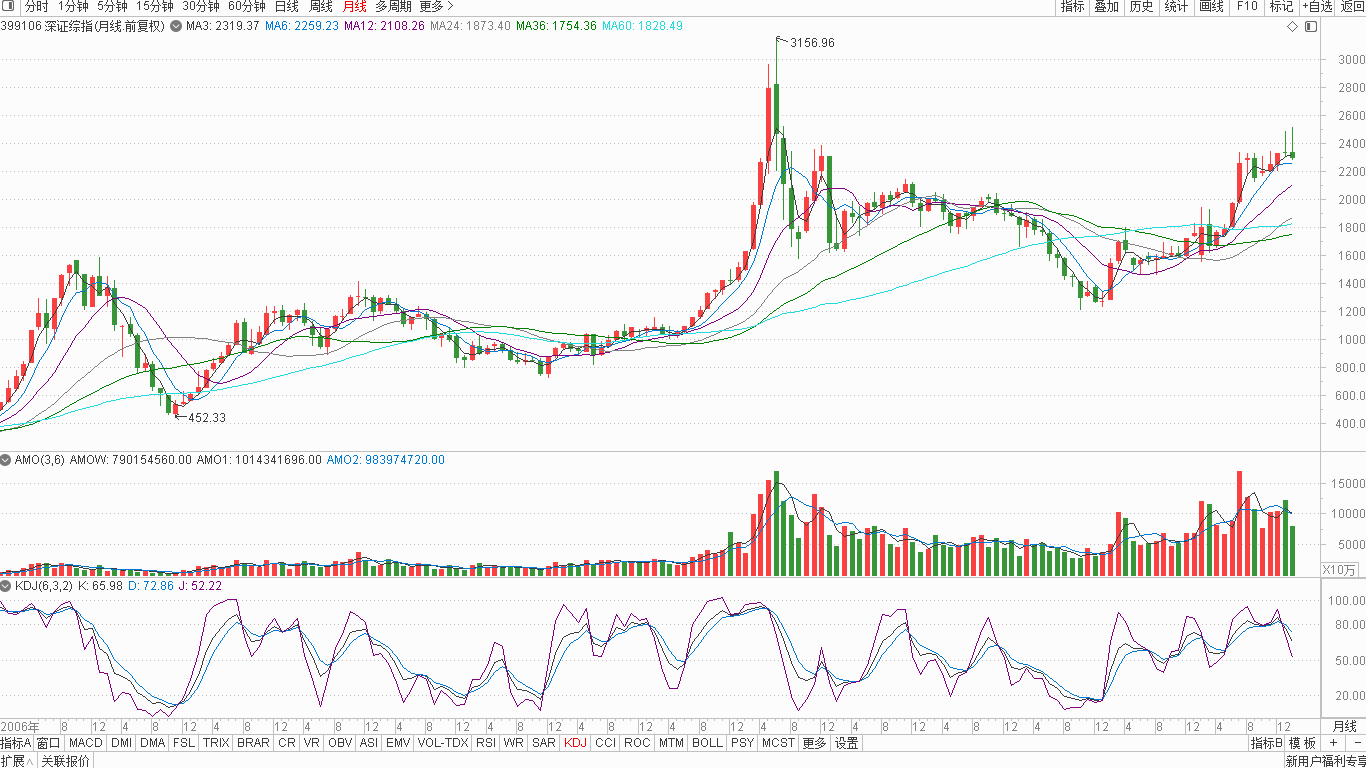Select the 30分钟 period
This screenshot has height=768, width=1366.
[201, 6]
